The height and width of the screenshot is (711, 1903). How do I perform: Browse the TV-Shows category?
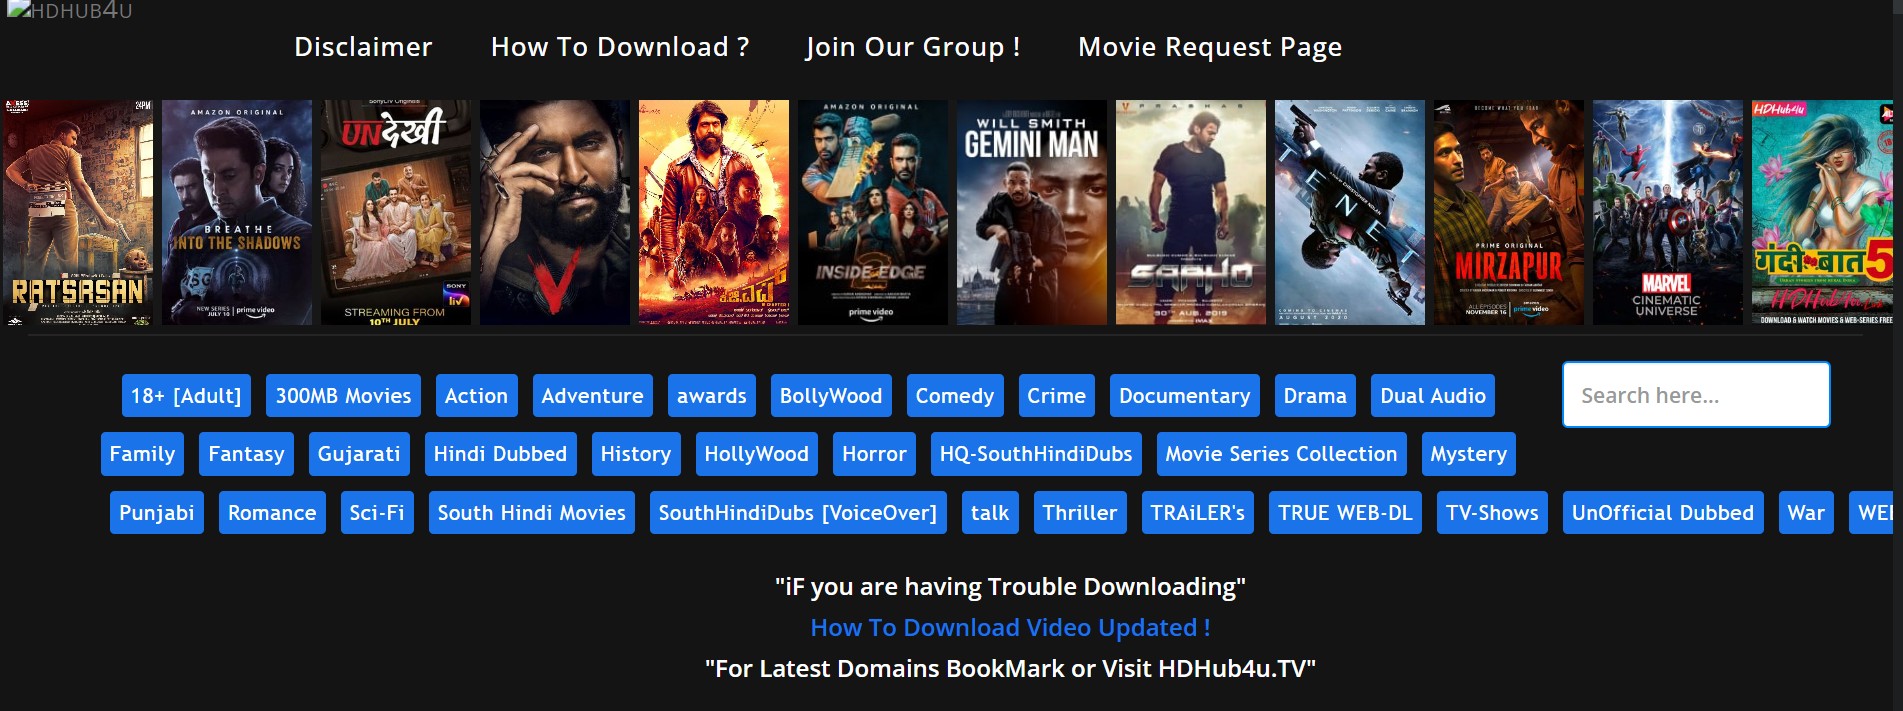(x=1492, y=513)
